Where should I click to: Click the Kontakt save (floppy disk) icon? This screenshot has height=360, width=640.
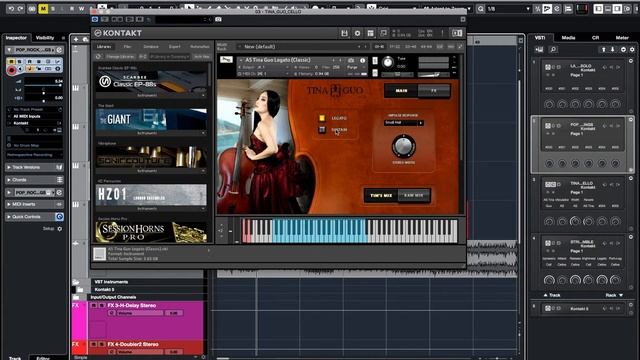344,33
